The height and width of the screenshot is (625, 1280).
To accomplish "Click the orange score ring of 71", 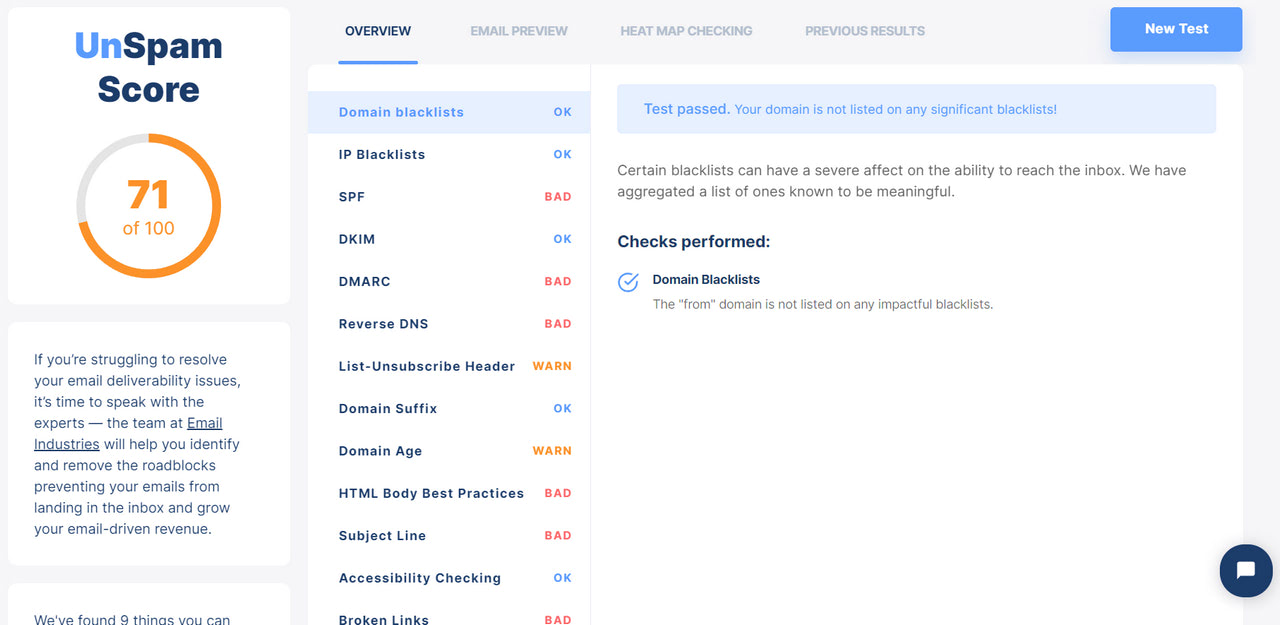I will coord(148,206).
